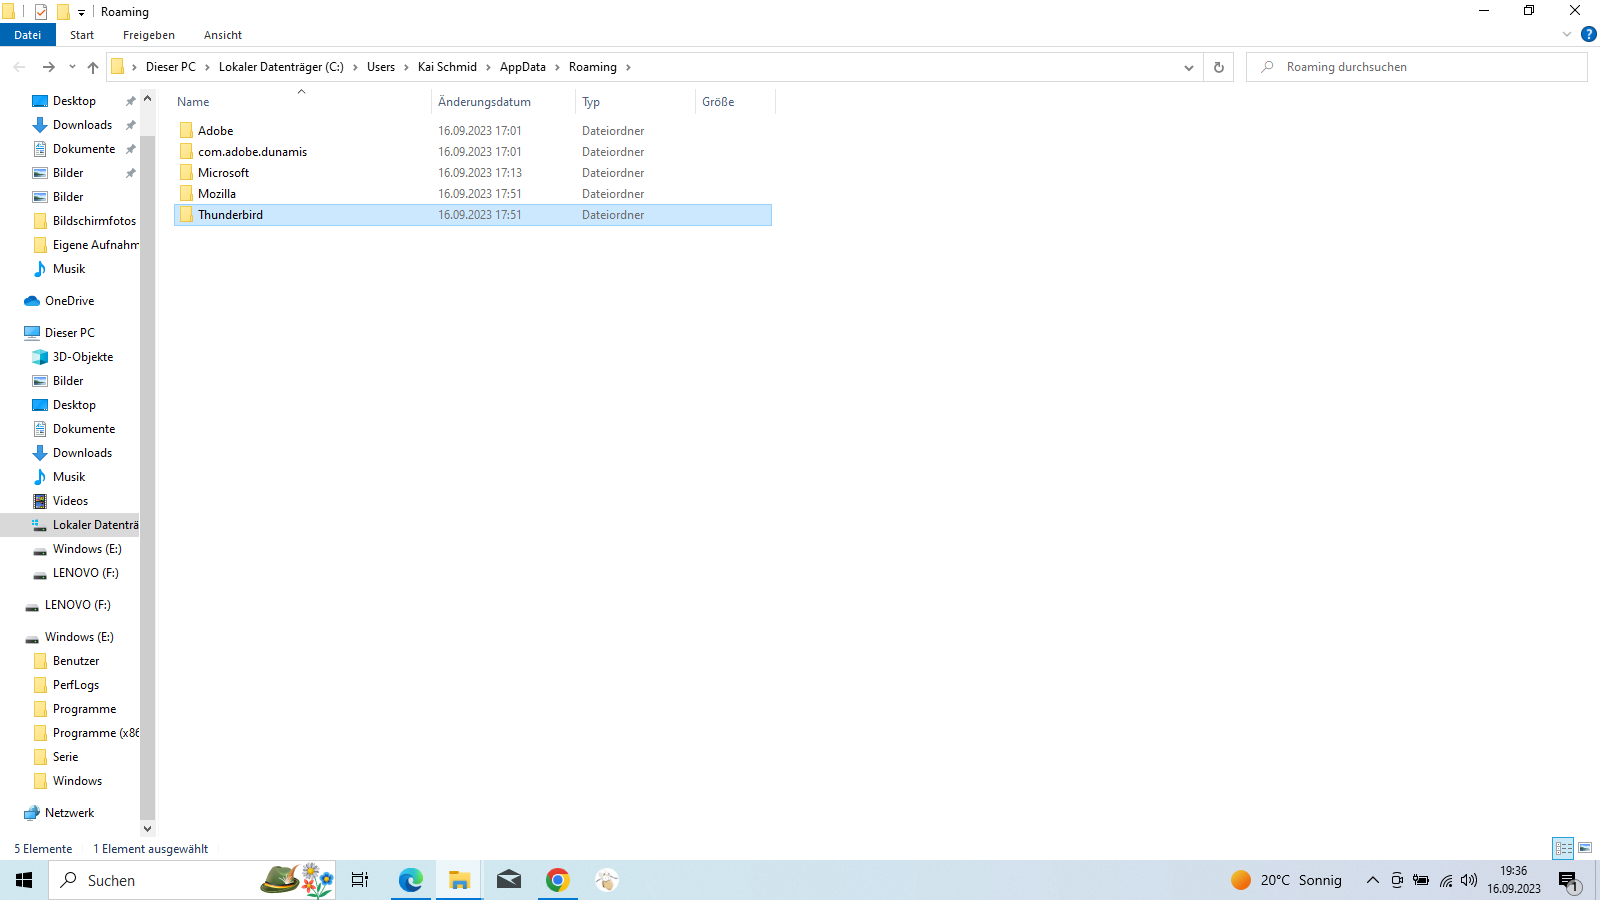Click the taskbar Suchen search box
The height and width of the screenshot is (900, 1600).
pos(192,880)
